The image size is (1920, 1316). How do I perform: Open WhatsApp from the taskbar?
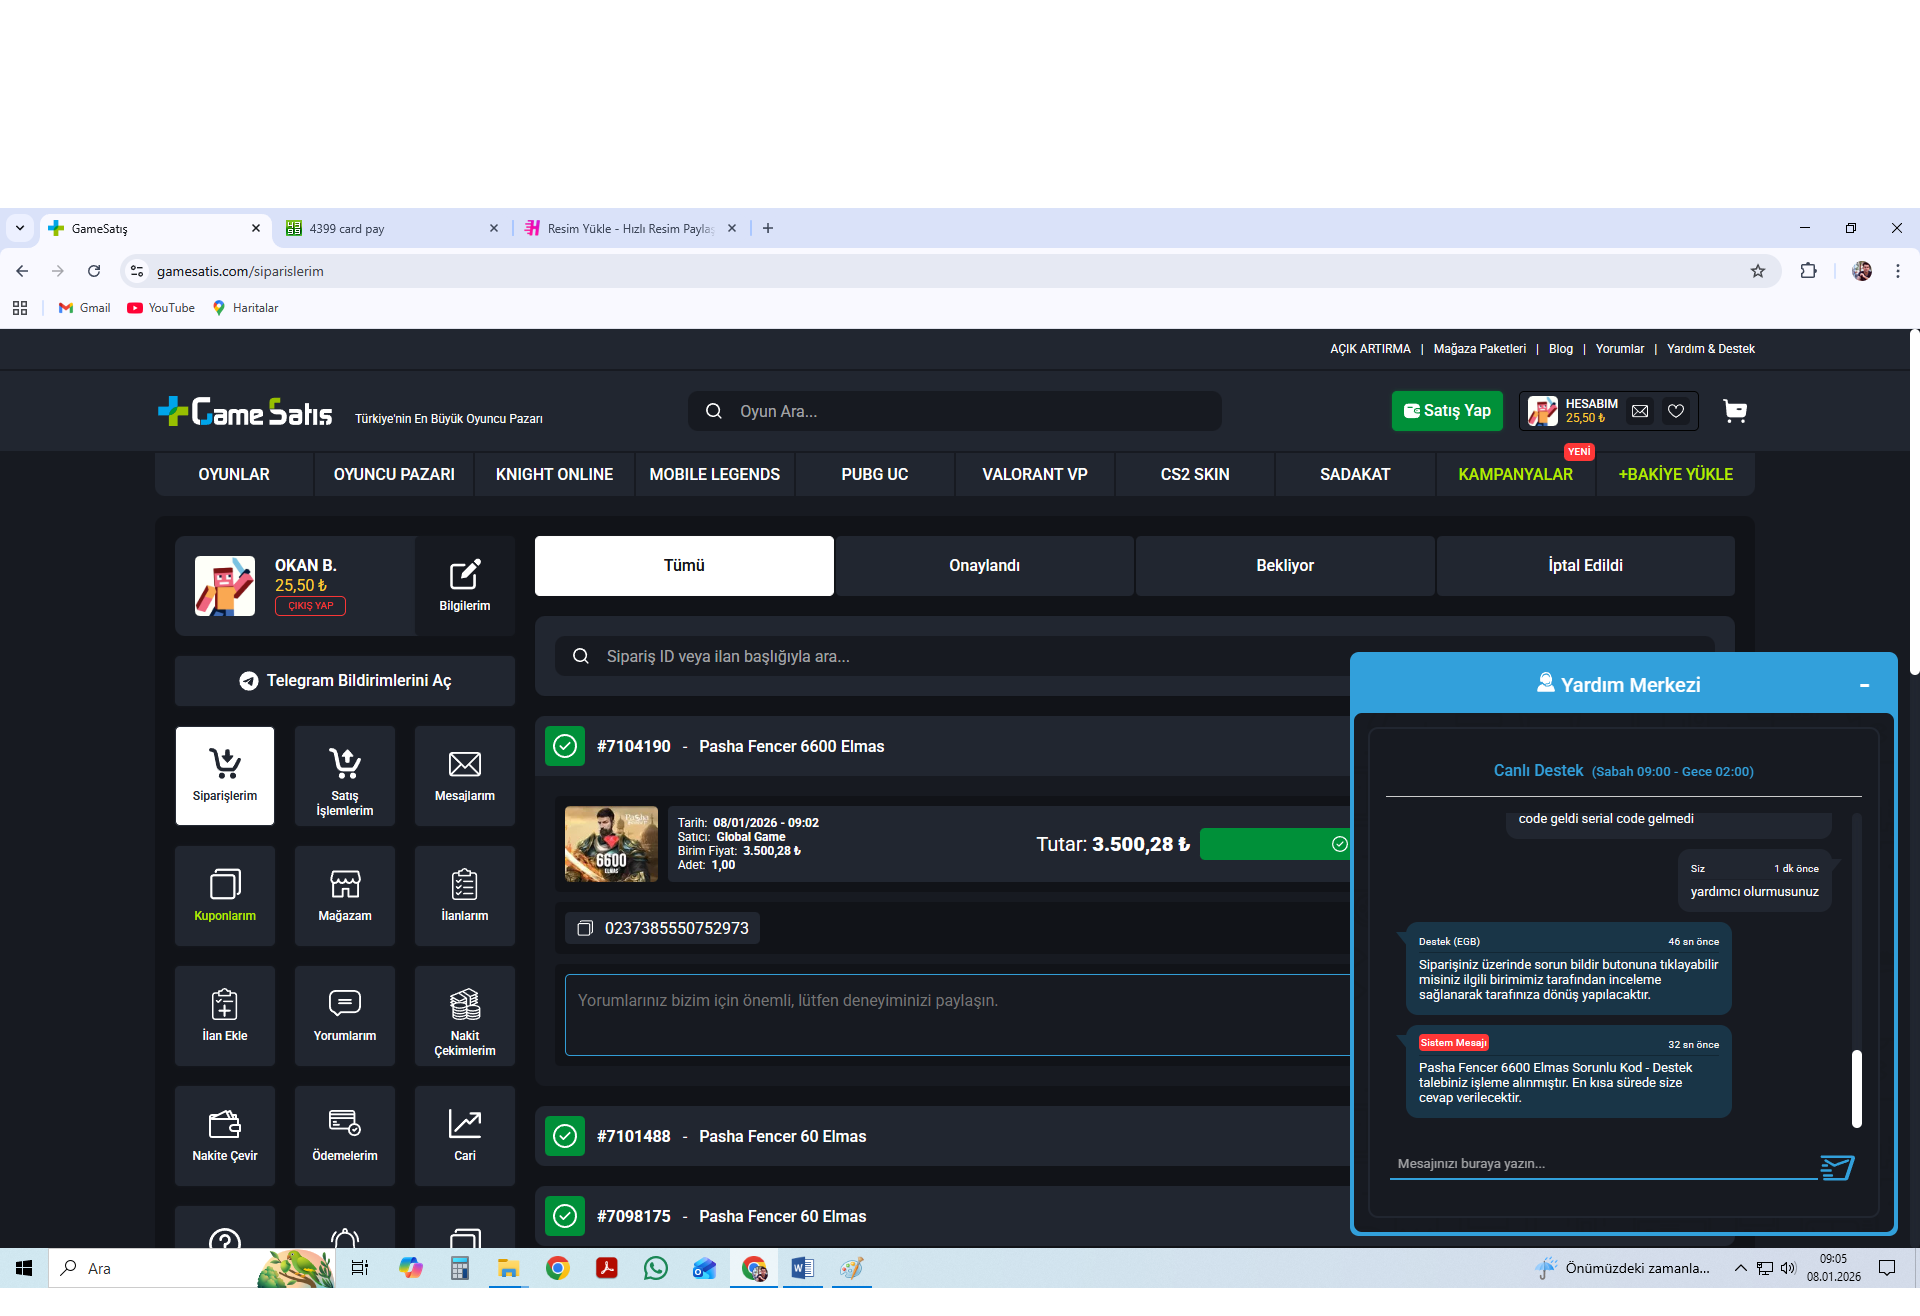656,1268
